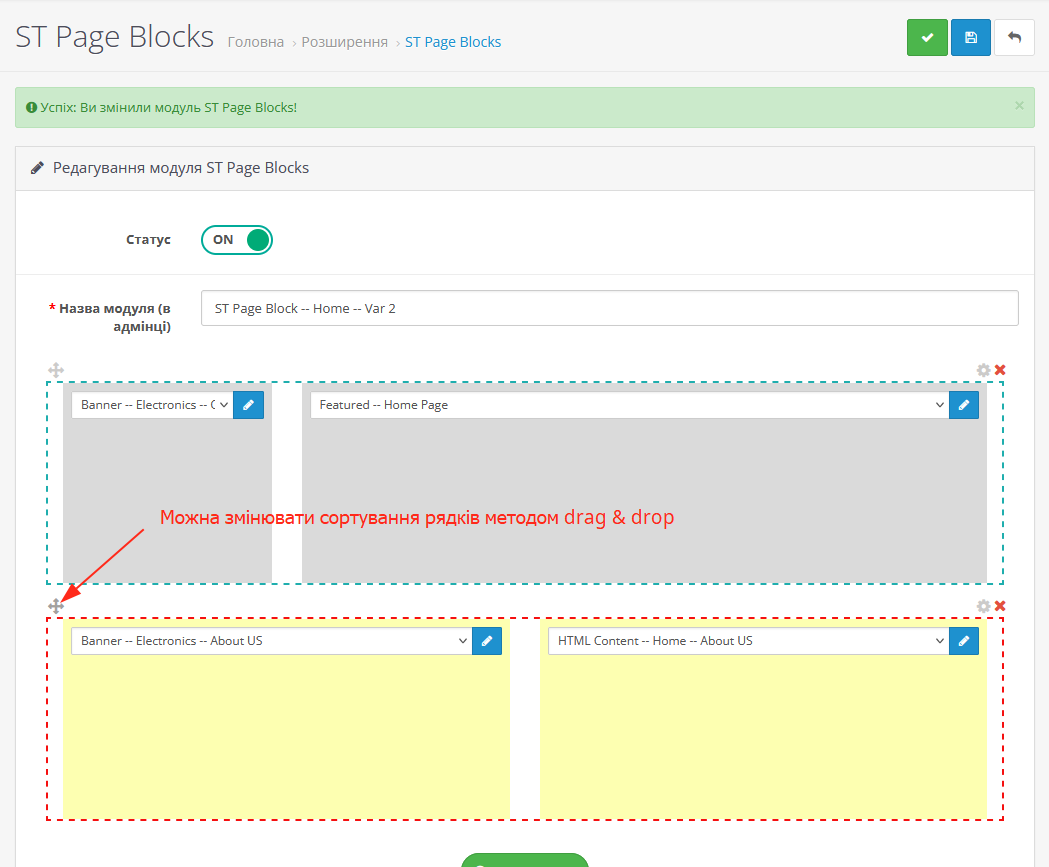The height and width of the screenshot is (867, 1049).
Task: Click the Статус label
Action: 149,239
